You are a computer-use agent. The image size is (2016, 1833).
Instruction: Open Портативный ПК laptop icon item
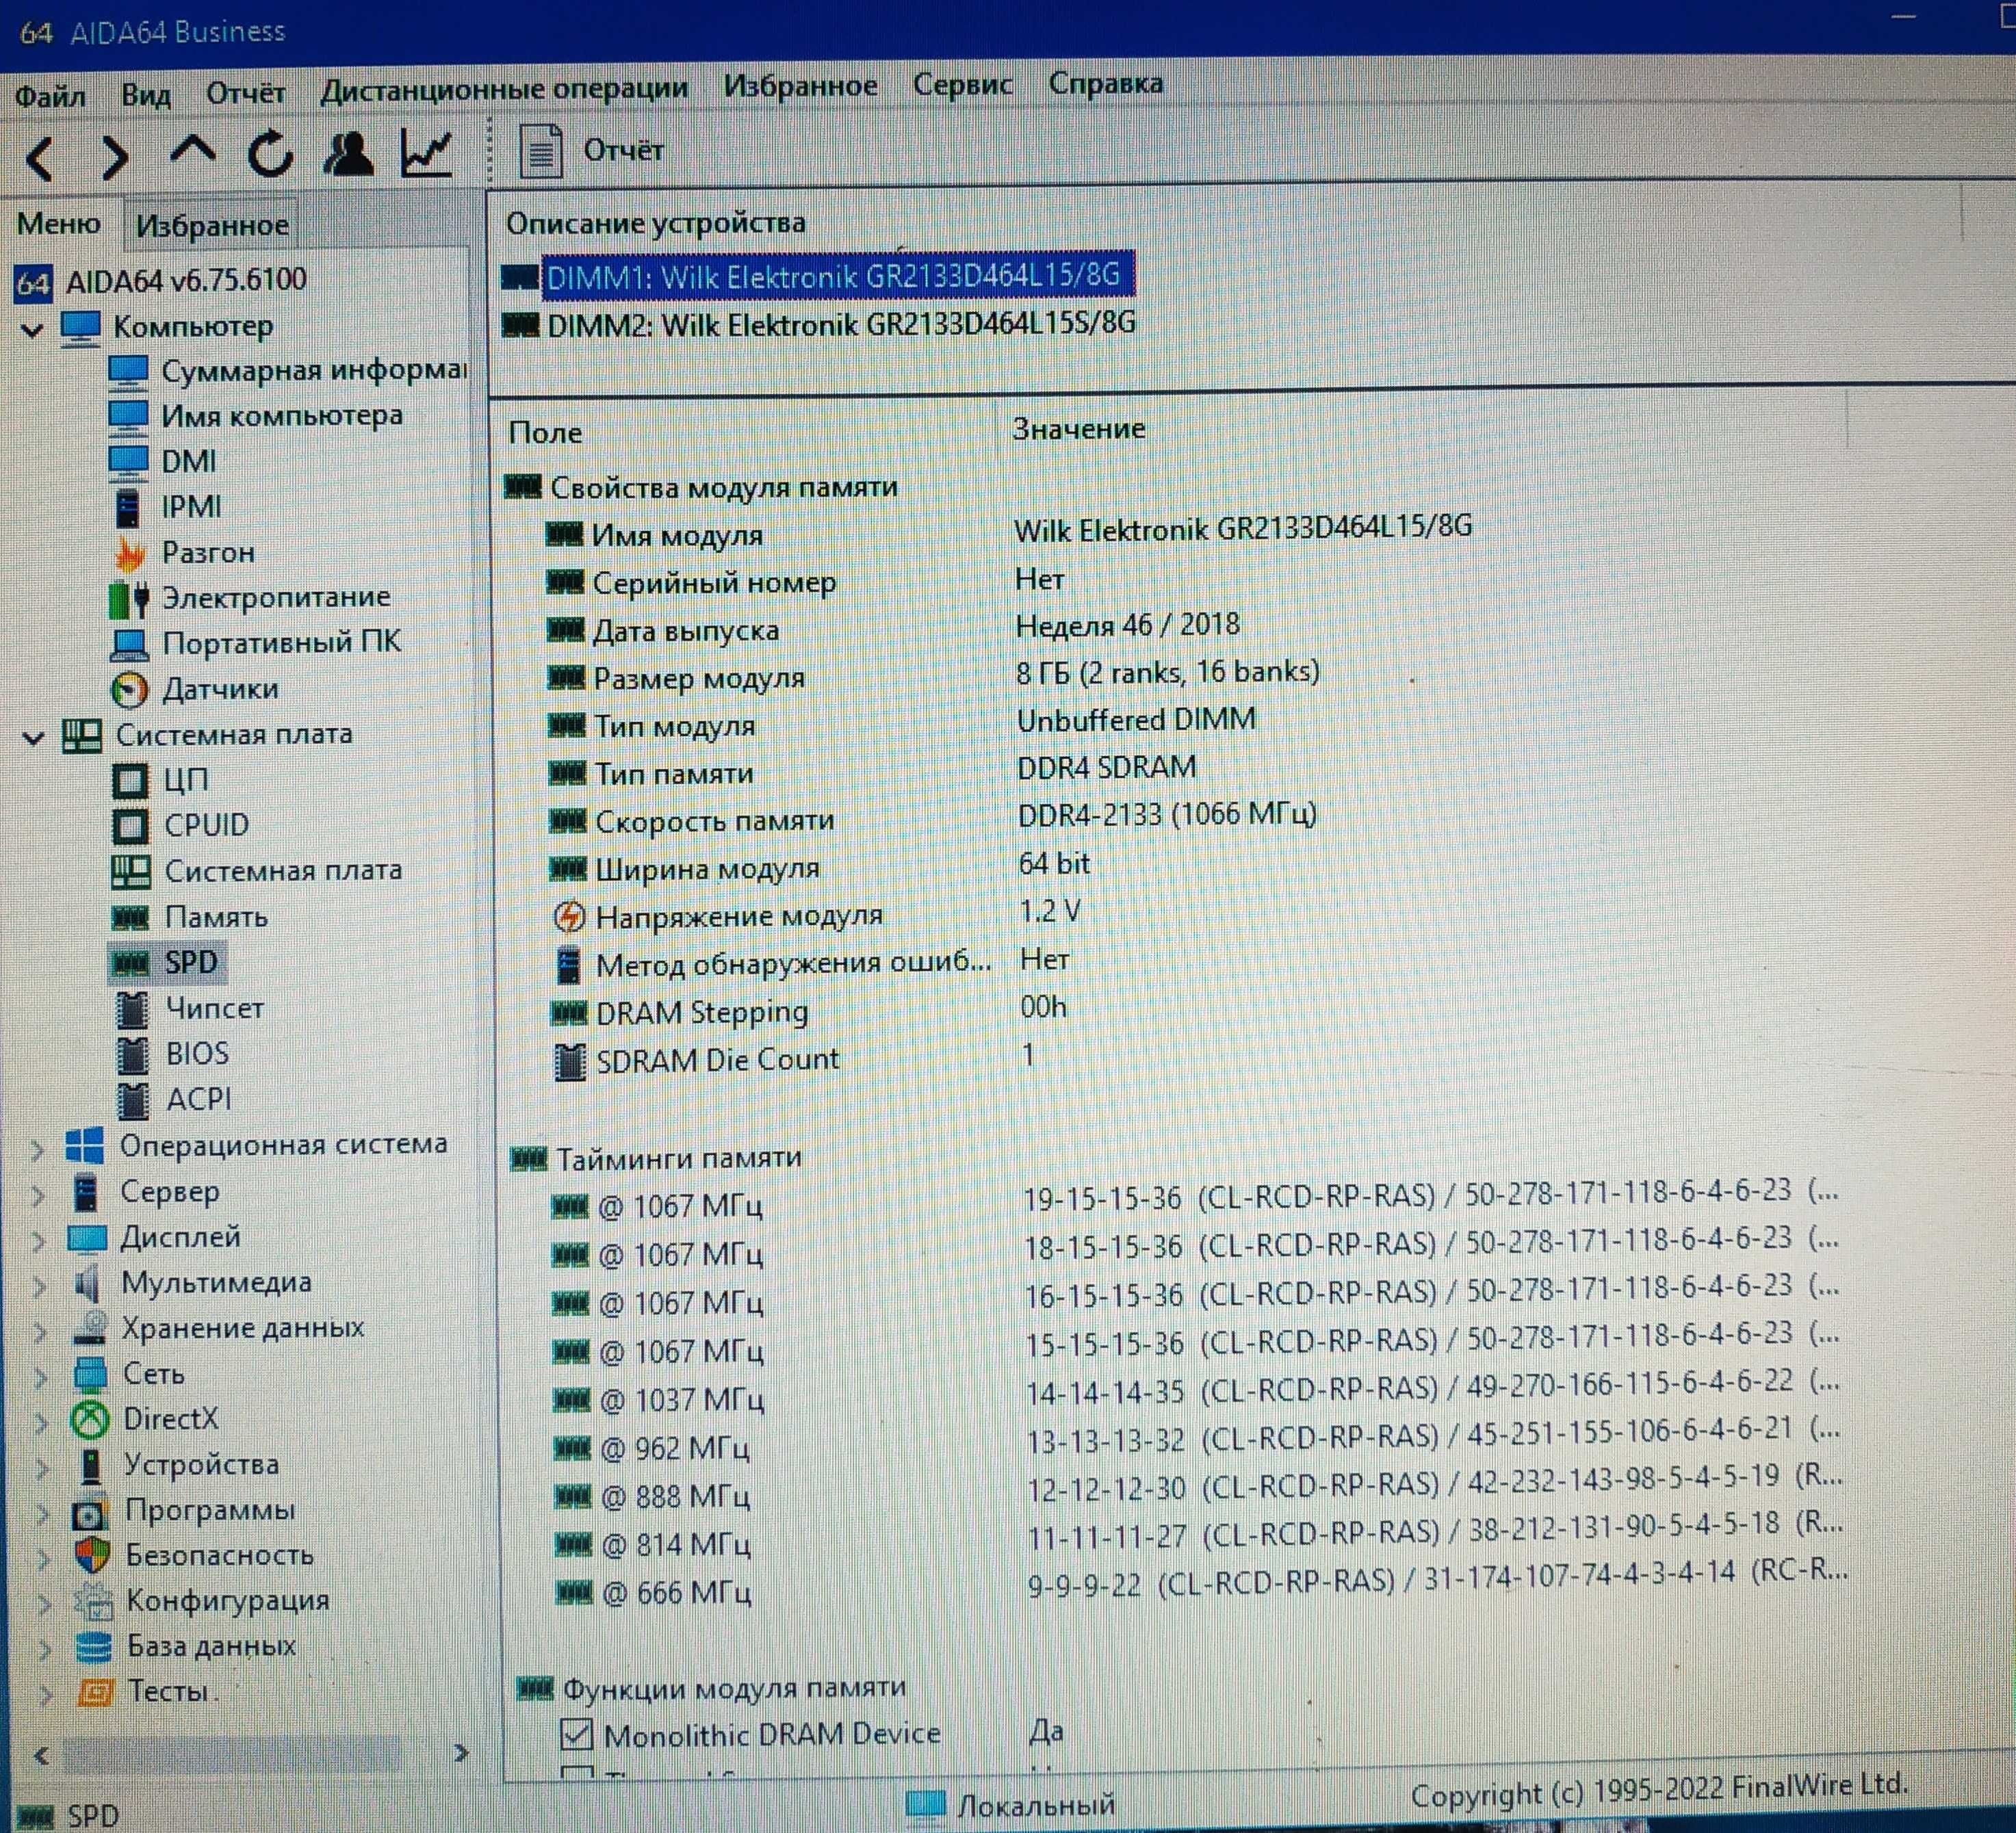129,644
